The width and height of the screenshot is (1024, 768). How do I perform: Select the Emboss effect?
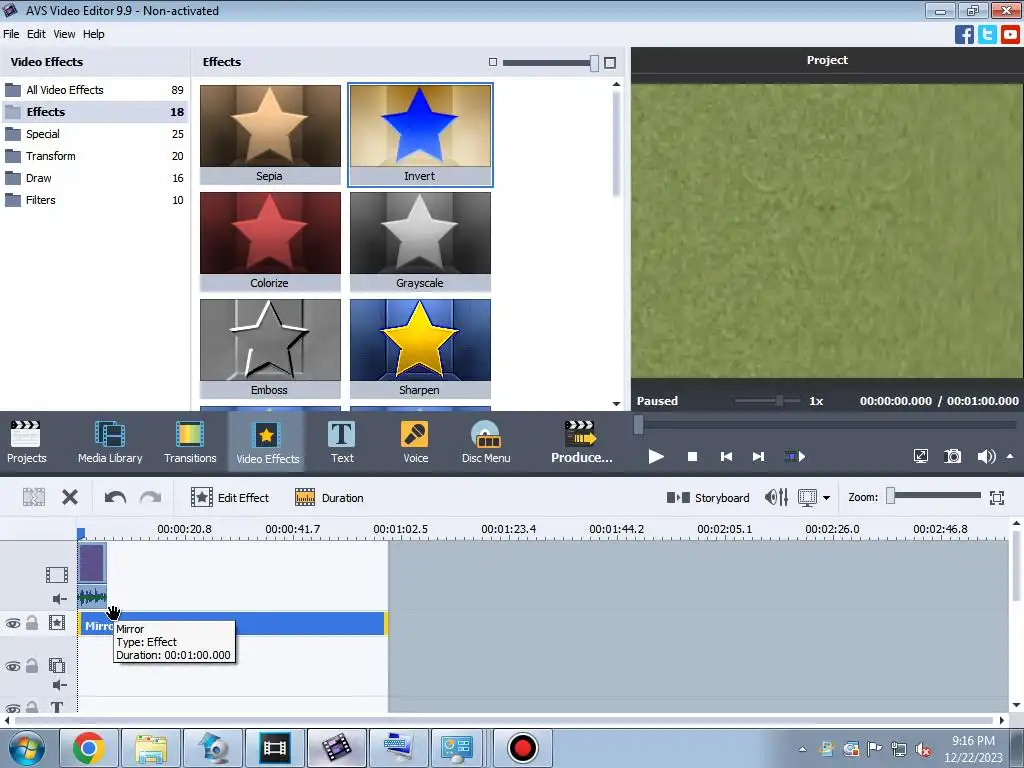coord(270,349)
